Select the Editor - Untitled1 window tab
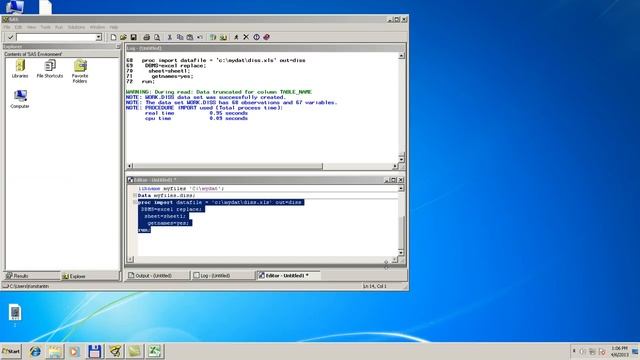The height and width of the screenshot is (360, 640). [288, 276]
